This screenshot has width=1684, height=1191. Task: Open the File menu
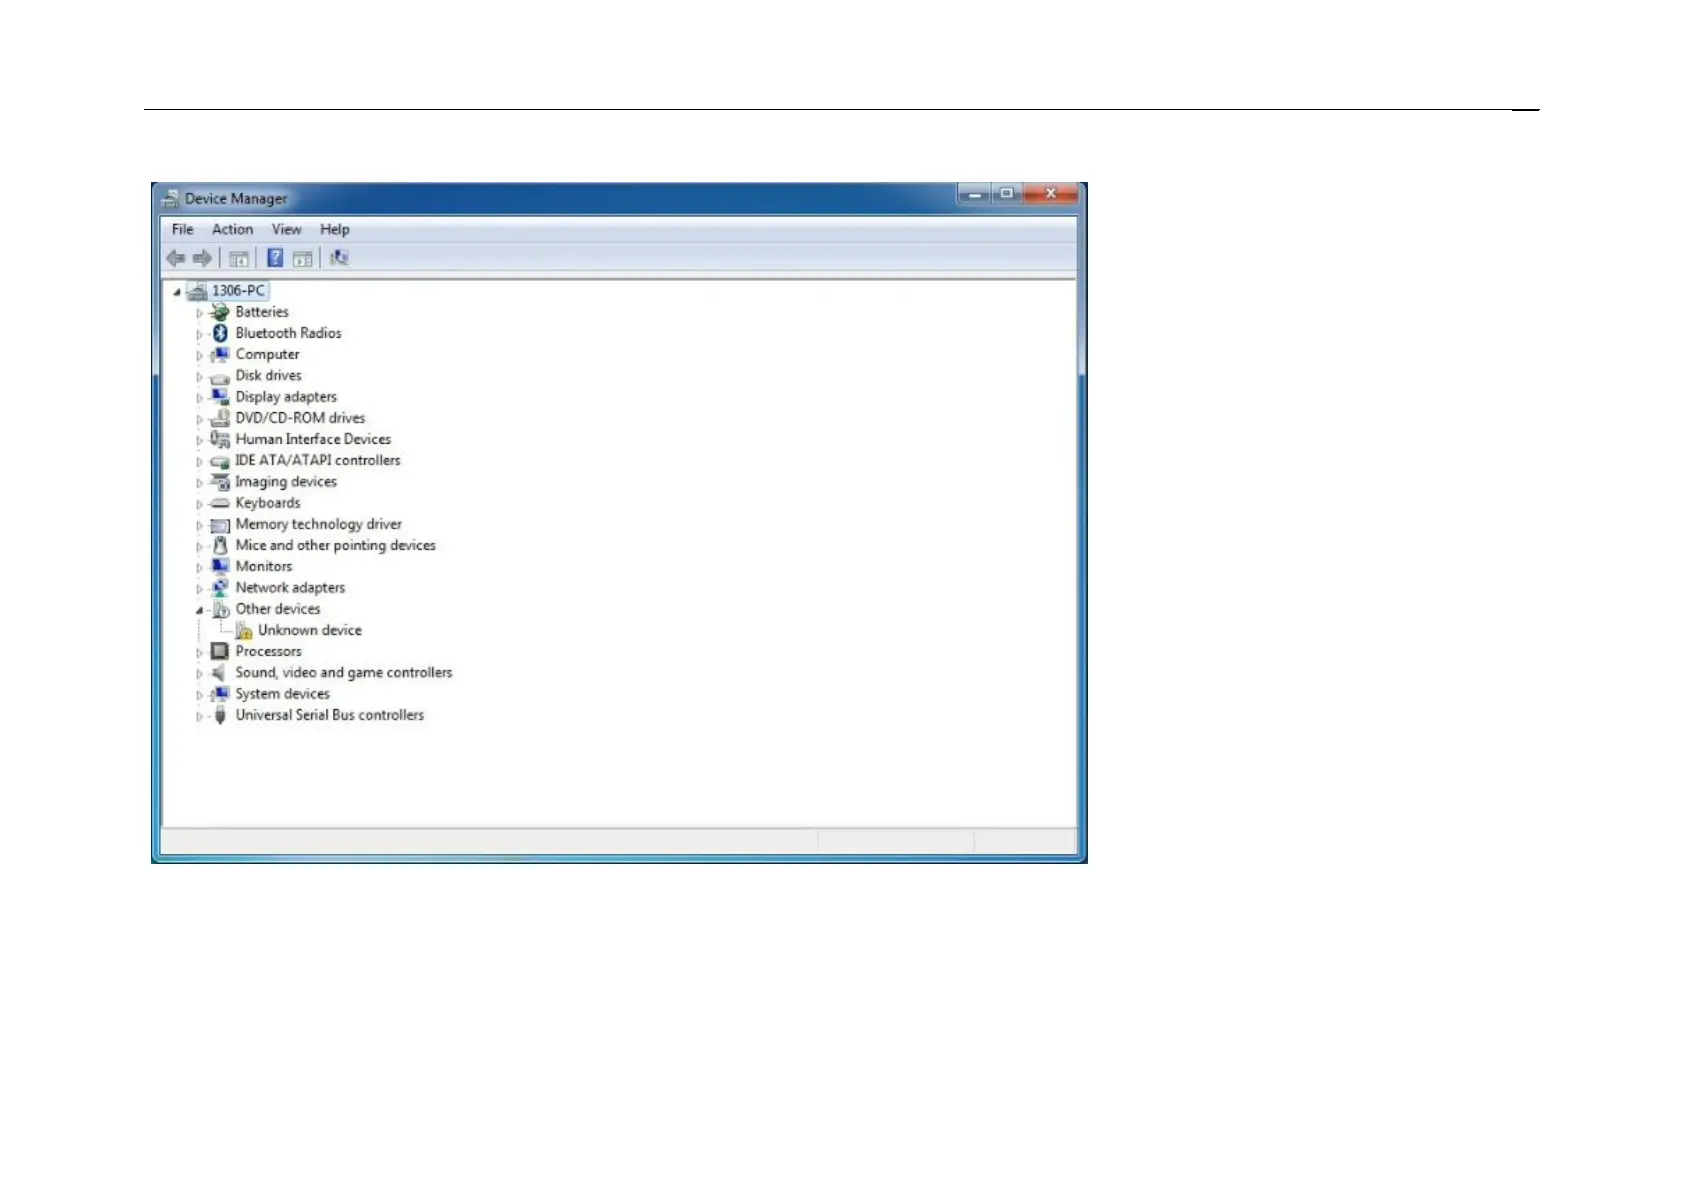click(183, 229)
